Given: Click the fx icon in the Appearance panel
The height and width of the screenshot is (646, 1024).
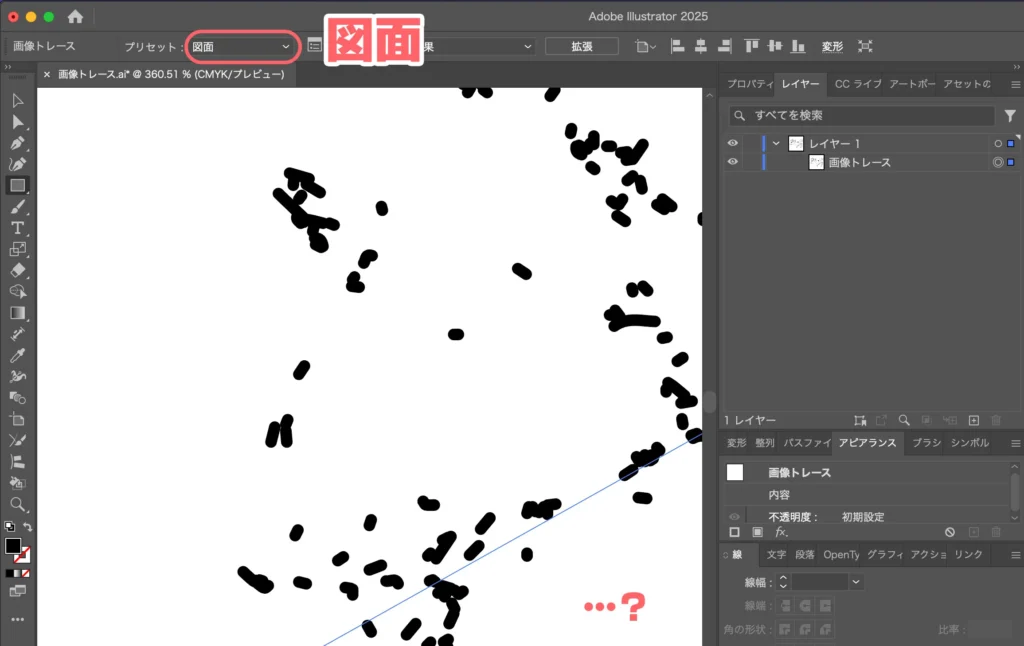Looking at the screenshot, I should pyautogui.click(x=779, y=532).
